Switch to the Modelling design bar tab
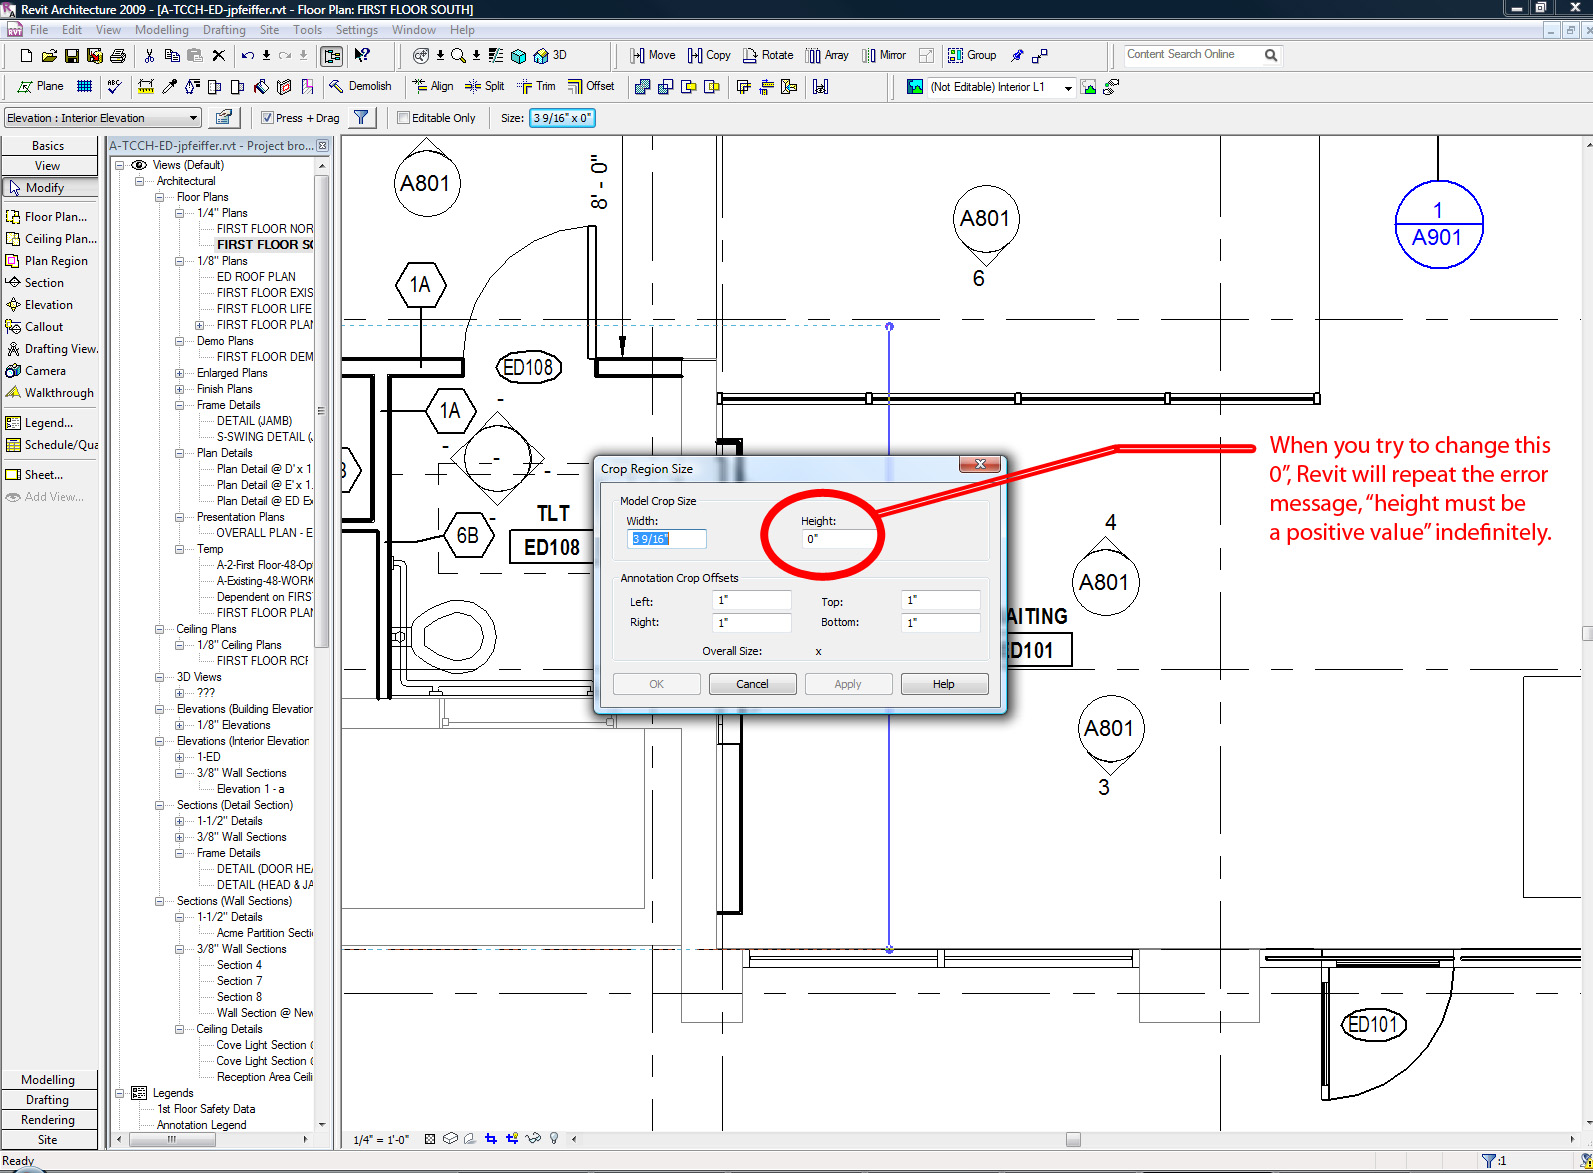Screen dimensions: 1593x1173 pyautogui.click(x=48, y=1080)
